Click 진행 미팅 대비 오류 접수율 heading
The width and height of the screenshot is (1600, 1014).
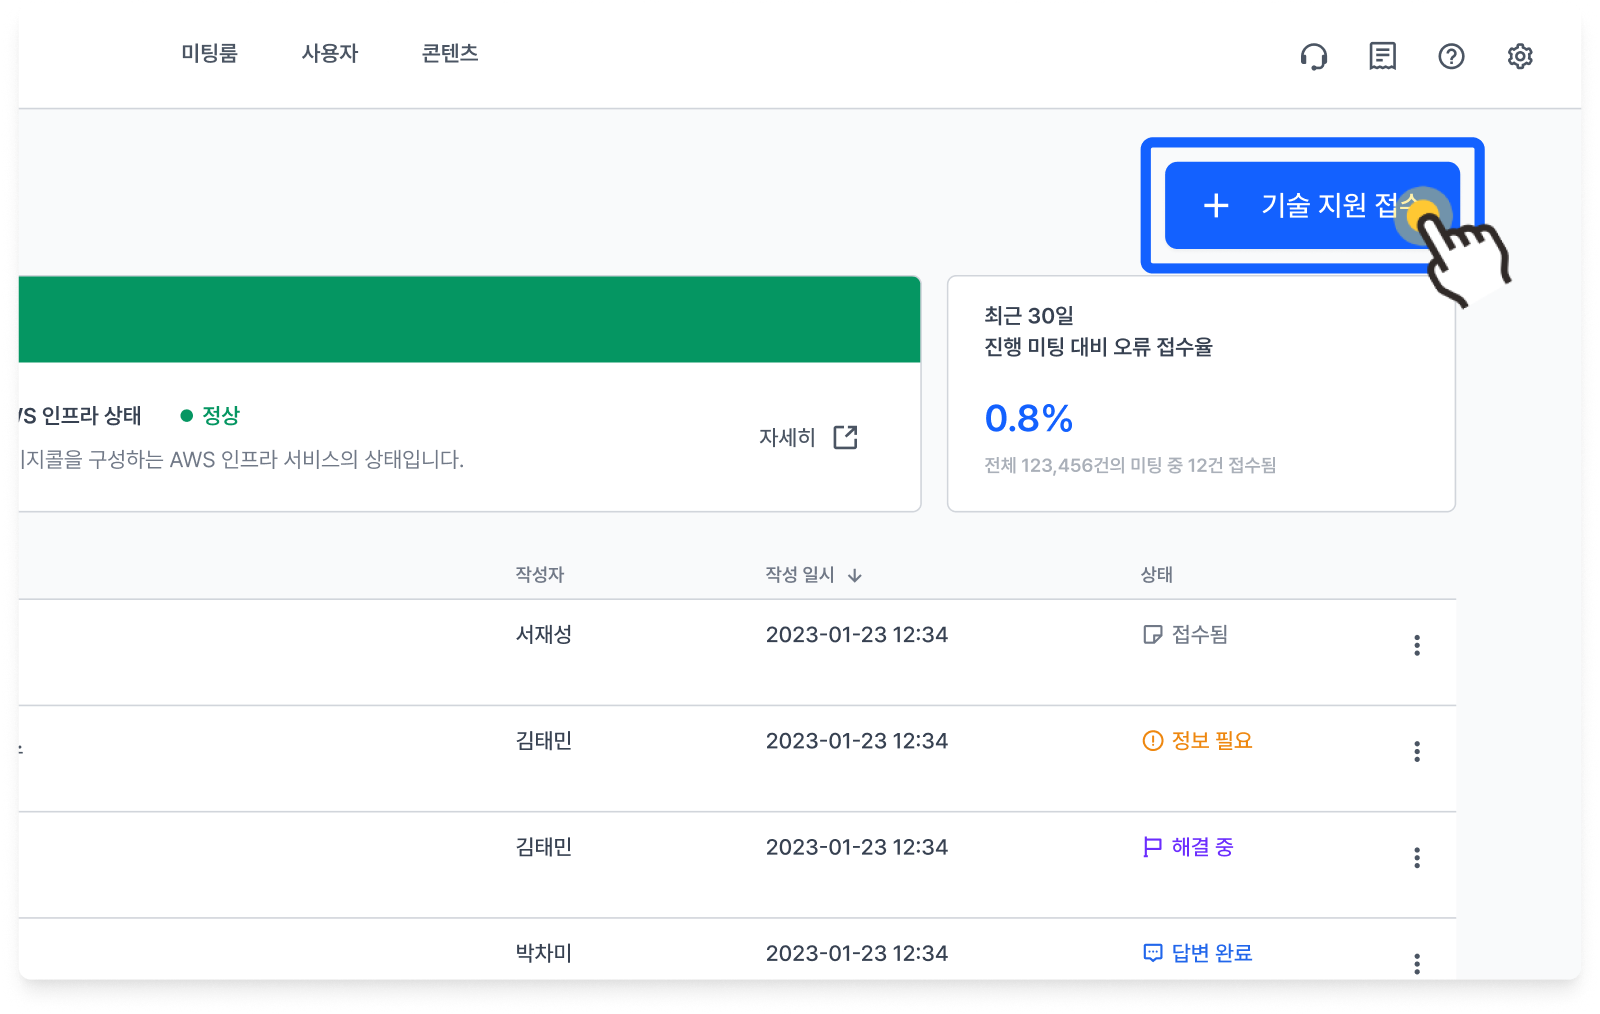click(x=1098, y=347)
